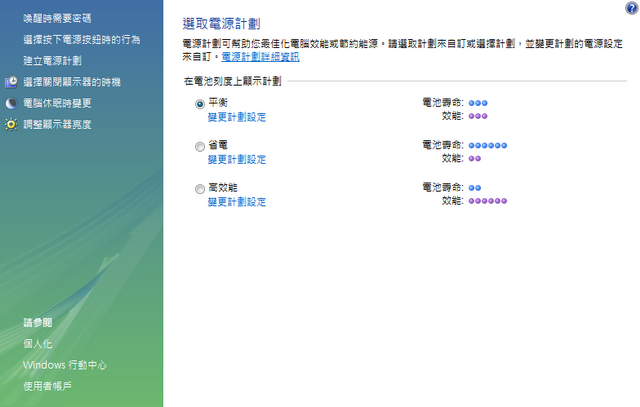Open 變更計劃設定 under 平衡
640x407 pixels.
click(x=237, y=117)
